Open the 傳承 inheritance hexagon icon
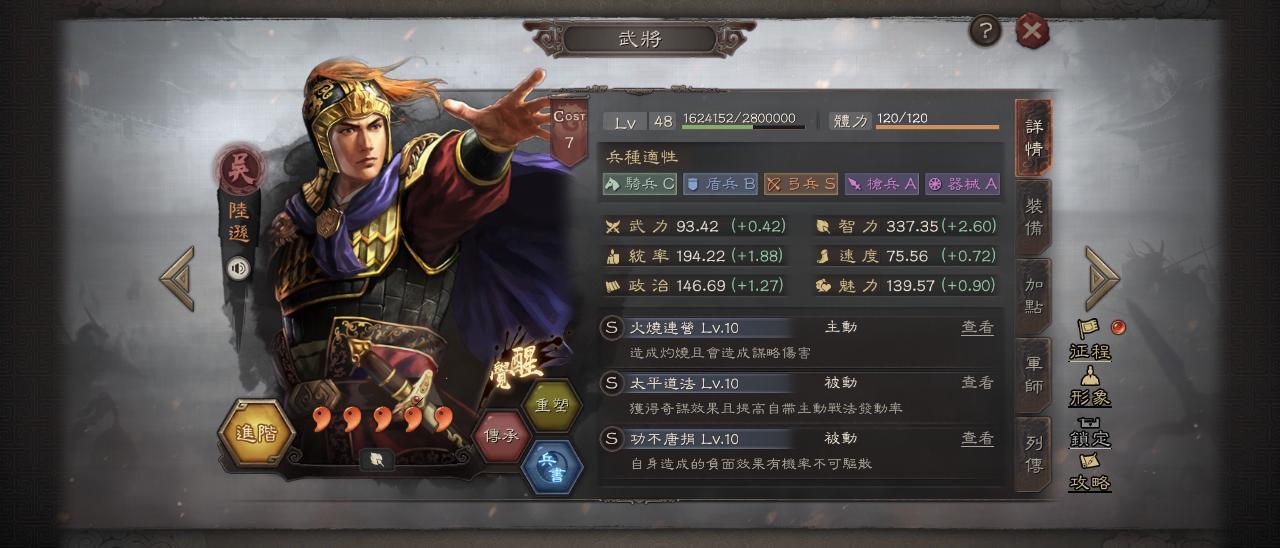Image resolution: width=1280 pixels, height=548 pixels. point(501,436)
